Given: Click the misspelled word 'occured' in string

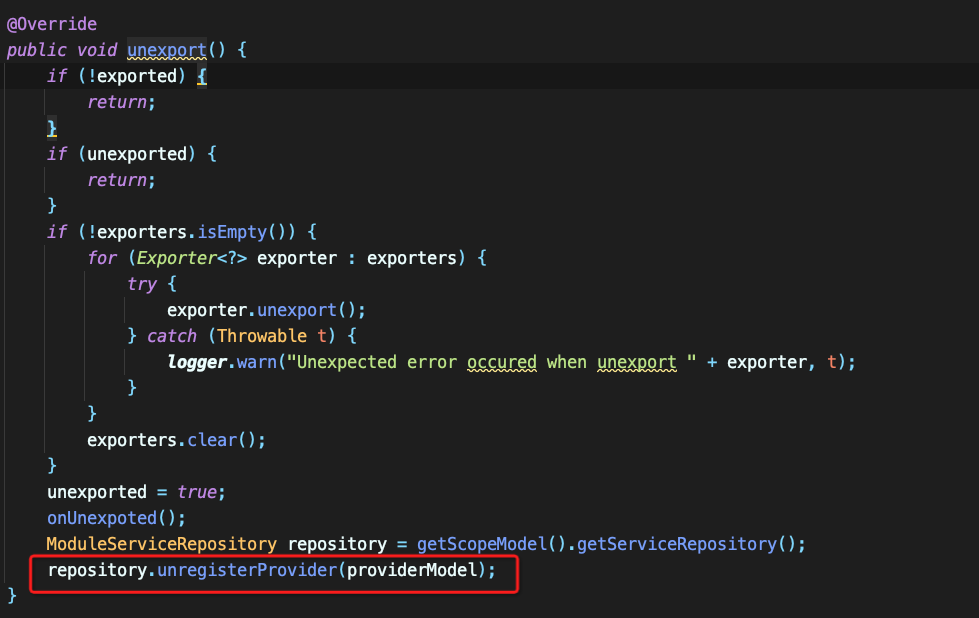Looking at the screenshot, I should tap(502, 363).
